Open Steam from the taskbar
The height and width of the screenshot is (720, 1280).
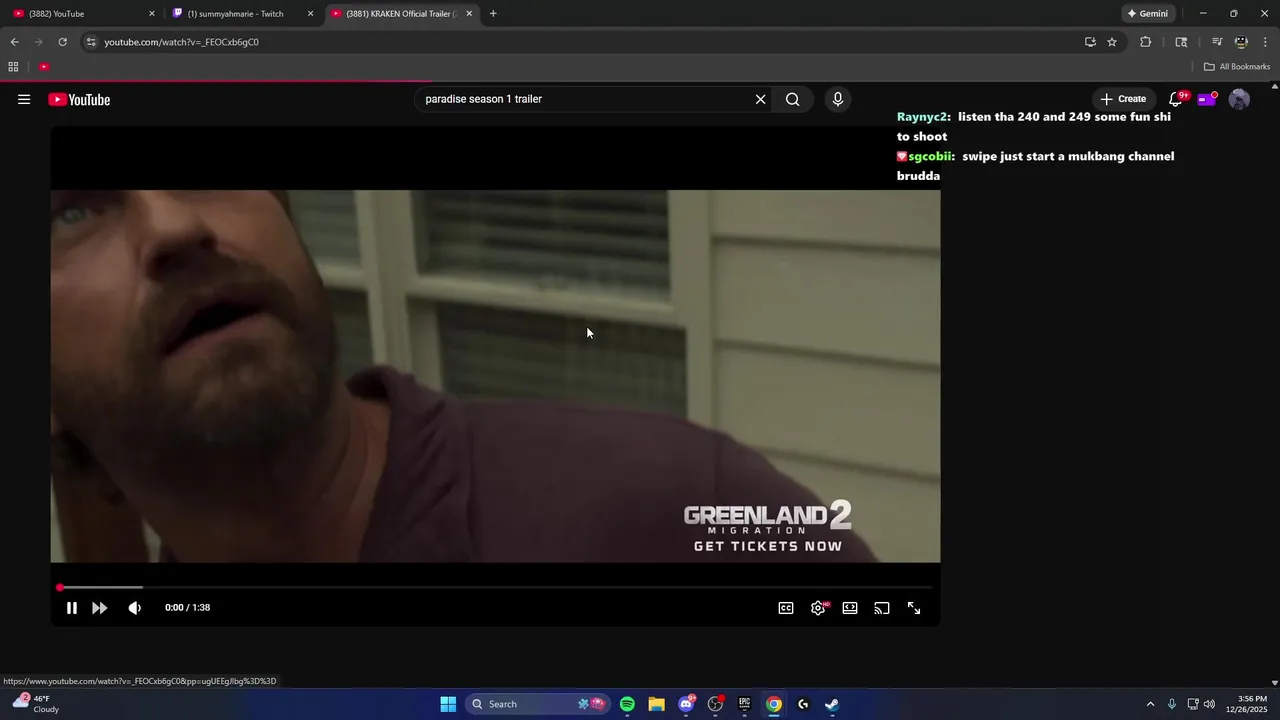[x=832, y=704]
